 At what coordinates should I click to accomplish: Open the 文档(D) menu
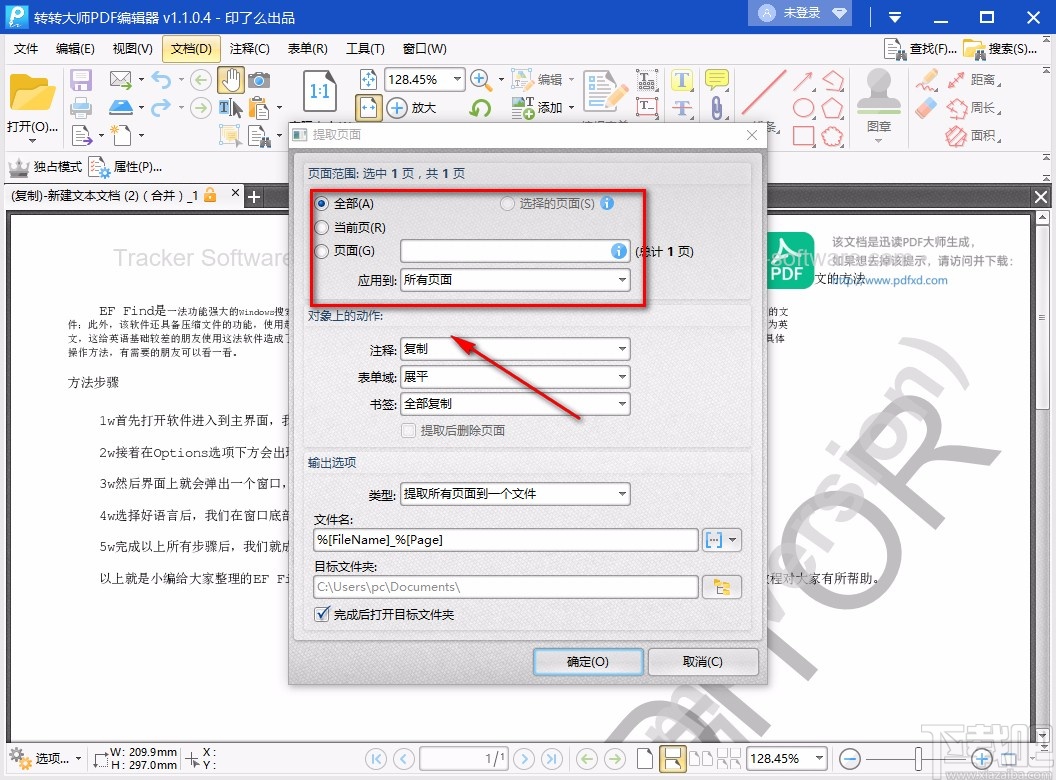[x=190, y=47]
